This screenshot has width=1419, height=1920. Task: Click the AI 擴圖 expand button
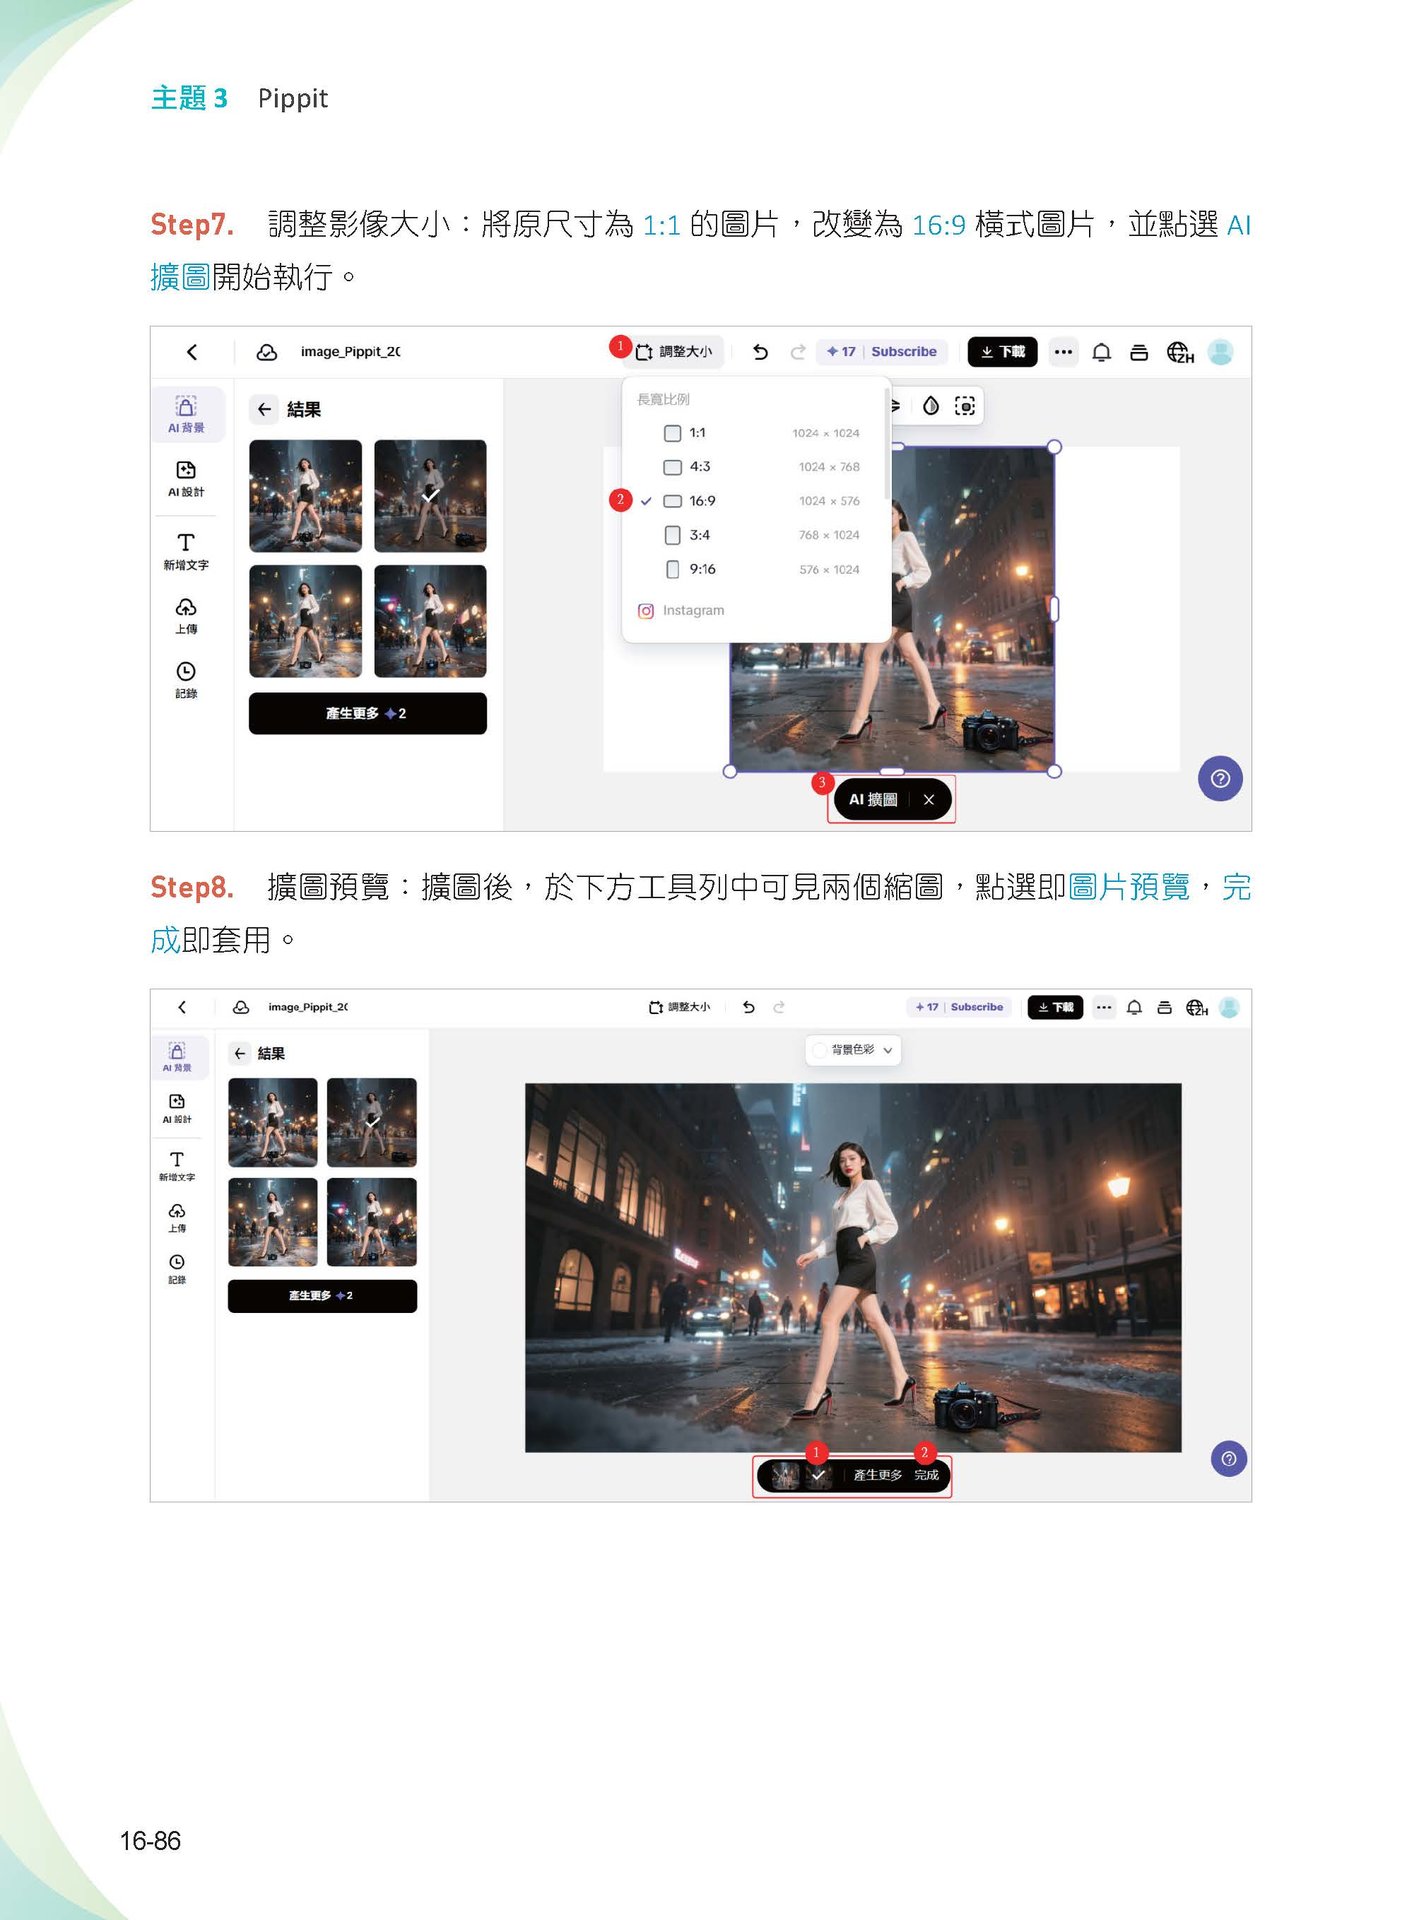[872, 800]
